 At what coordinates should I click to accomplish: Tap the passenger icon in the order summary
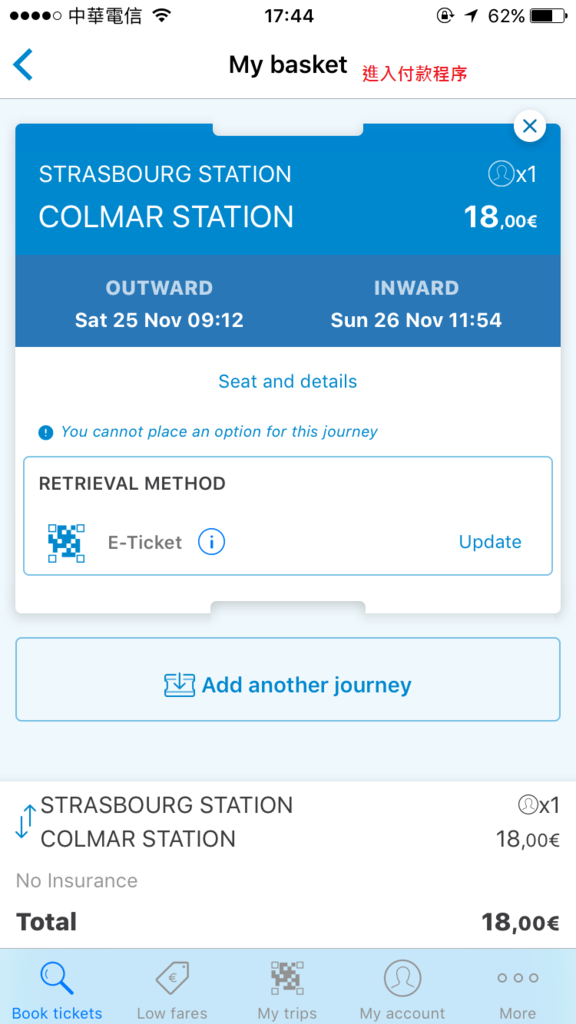click(x=527, y=805)
